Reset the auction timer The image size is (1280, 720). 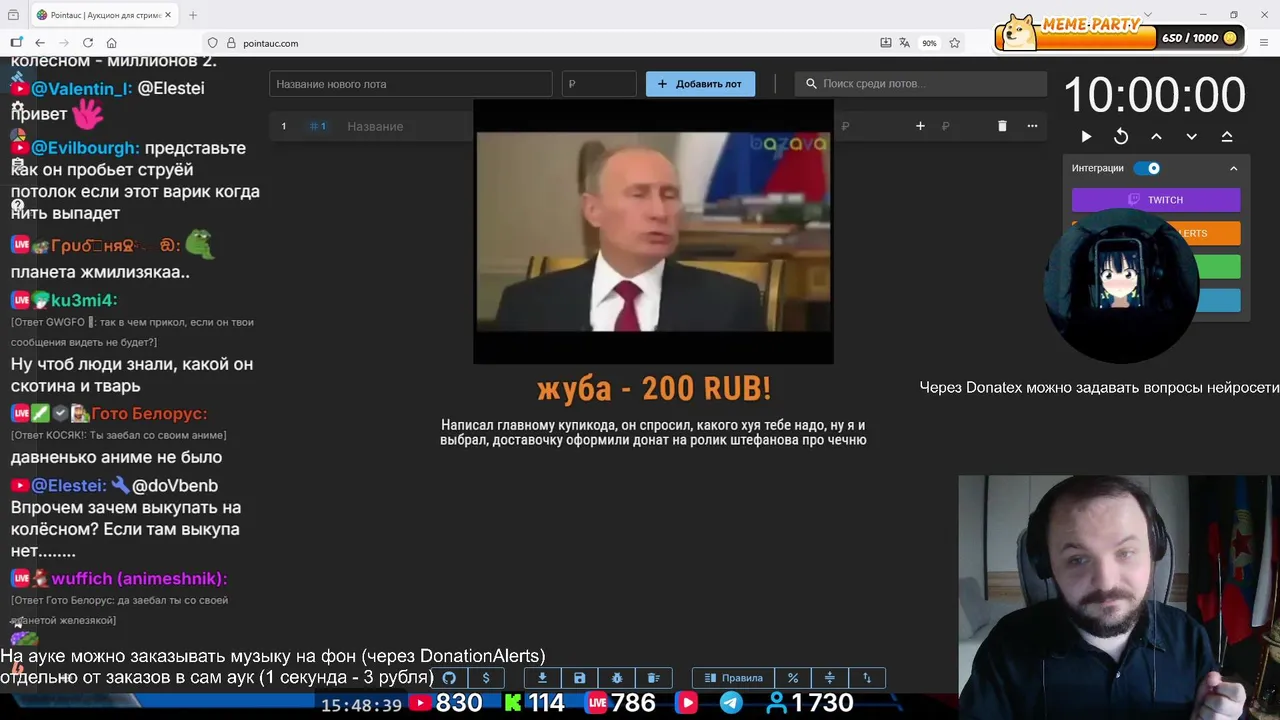click(1121, 137)
